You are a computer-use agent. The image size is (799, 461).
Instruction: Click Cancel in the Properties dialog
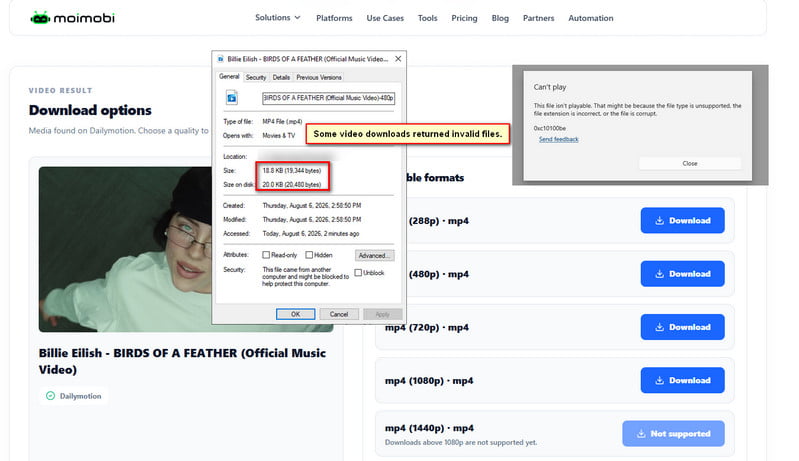click(339, 314)
